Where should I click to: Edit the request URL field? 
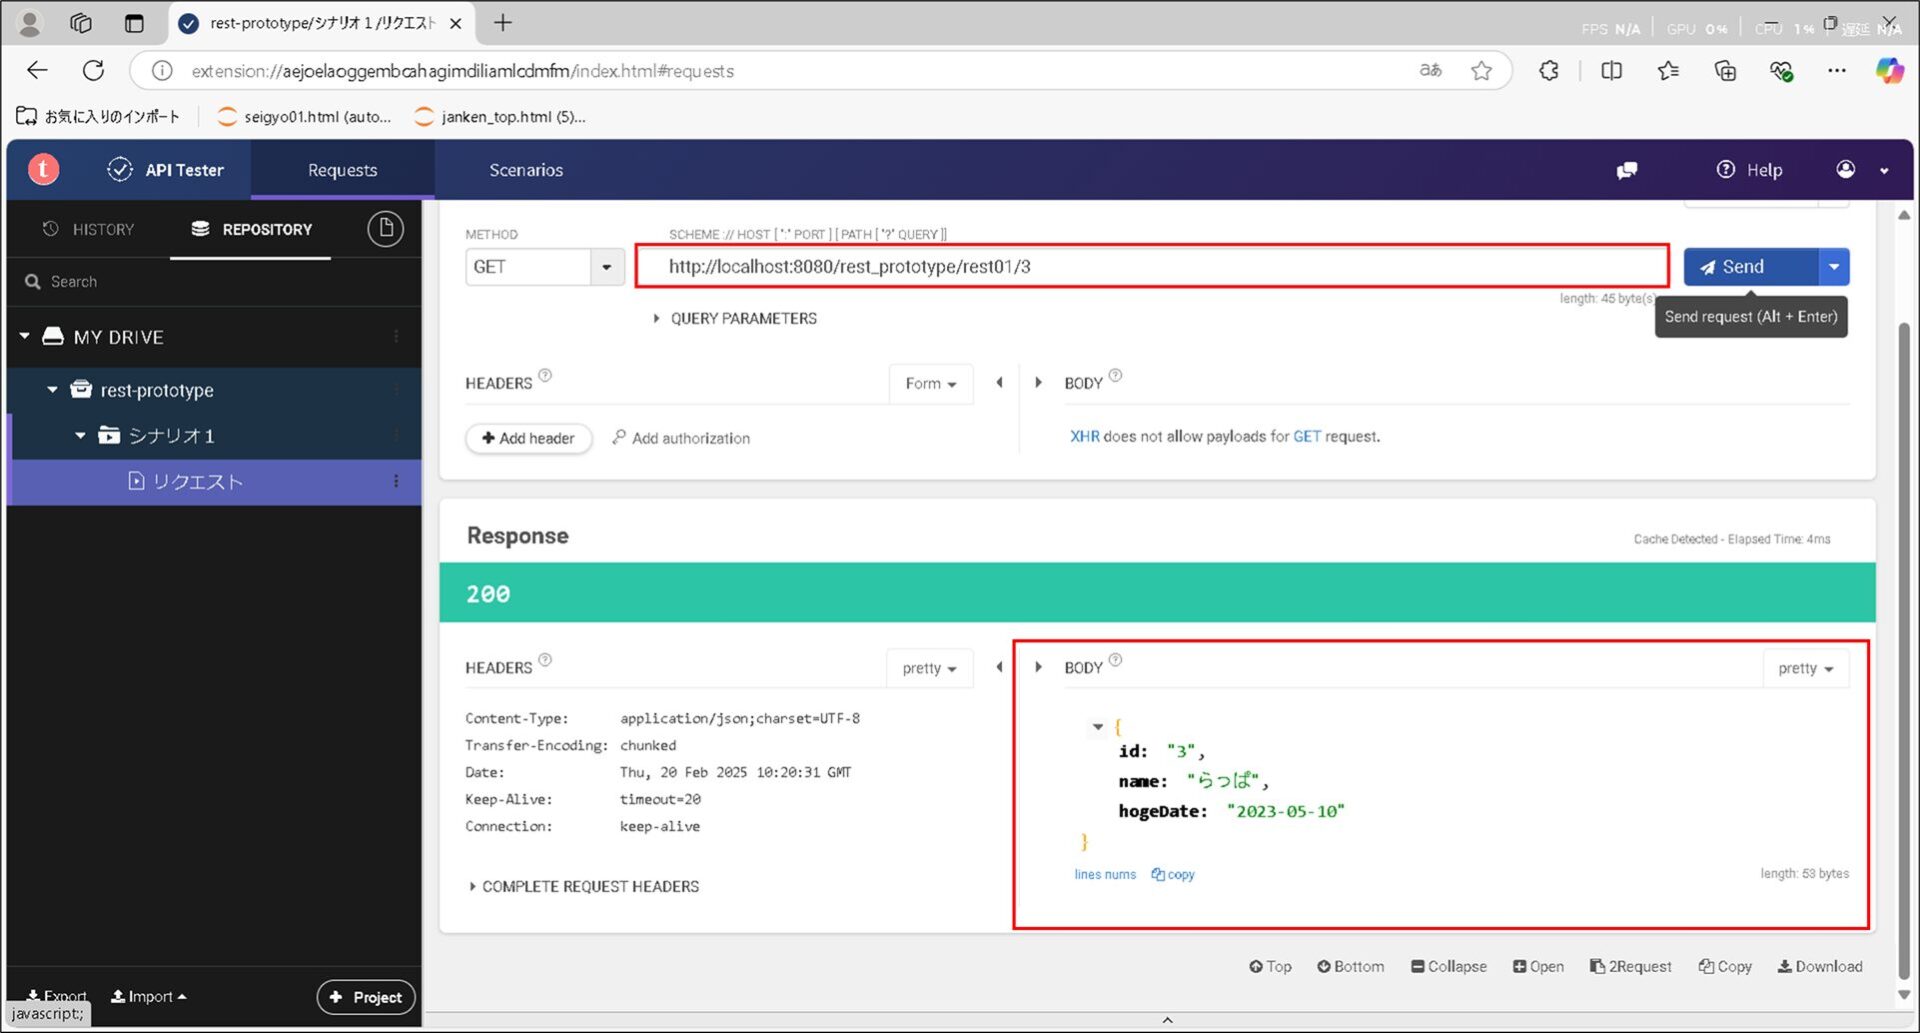(1152, 267)
